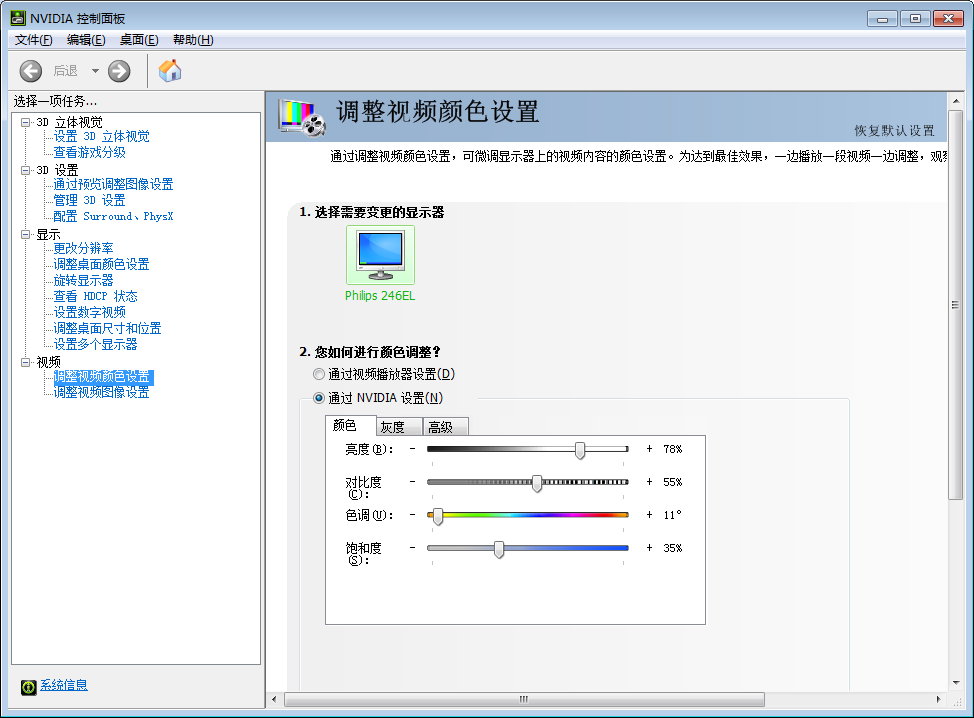974x718 pixels.
Task: Increase contrast with the plus button
Action: (x=649, y=481)
